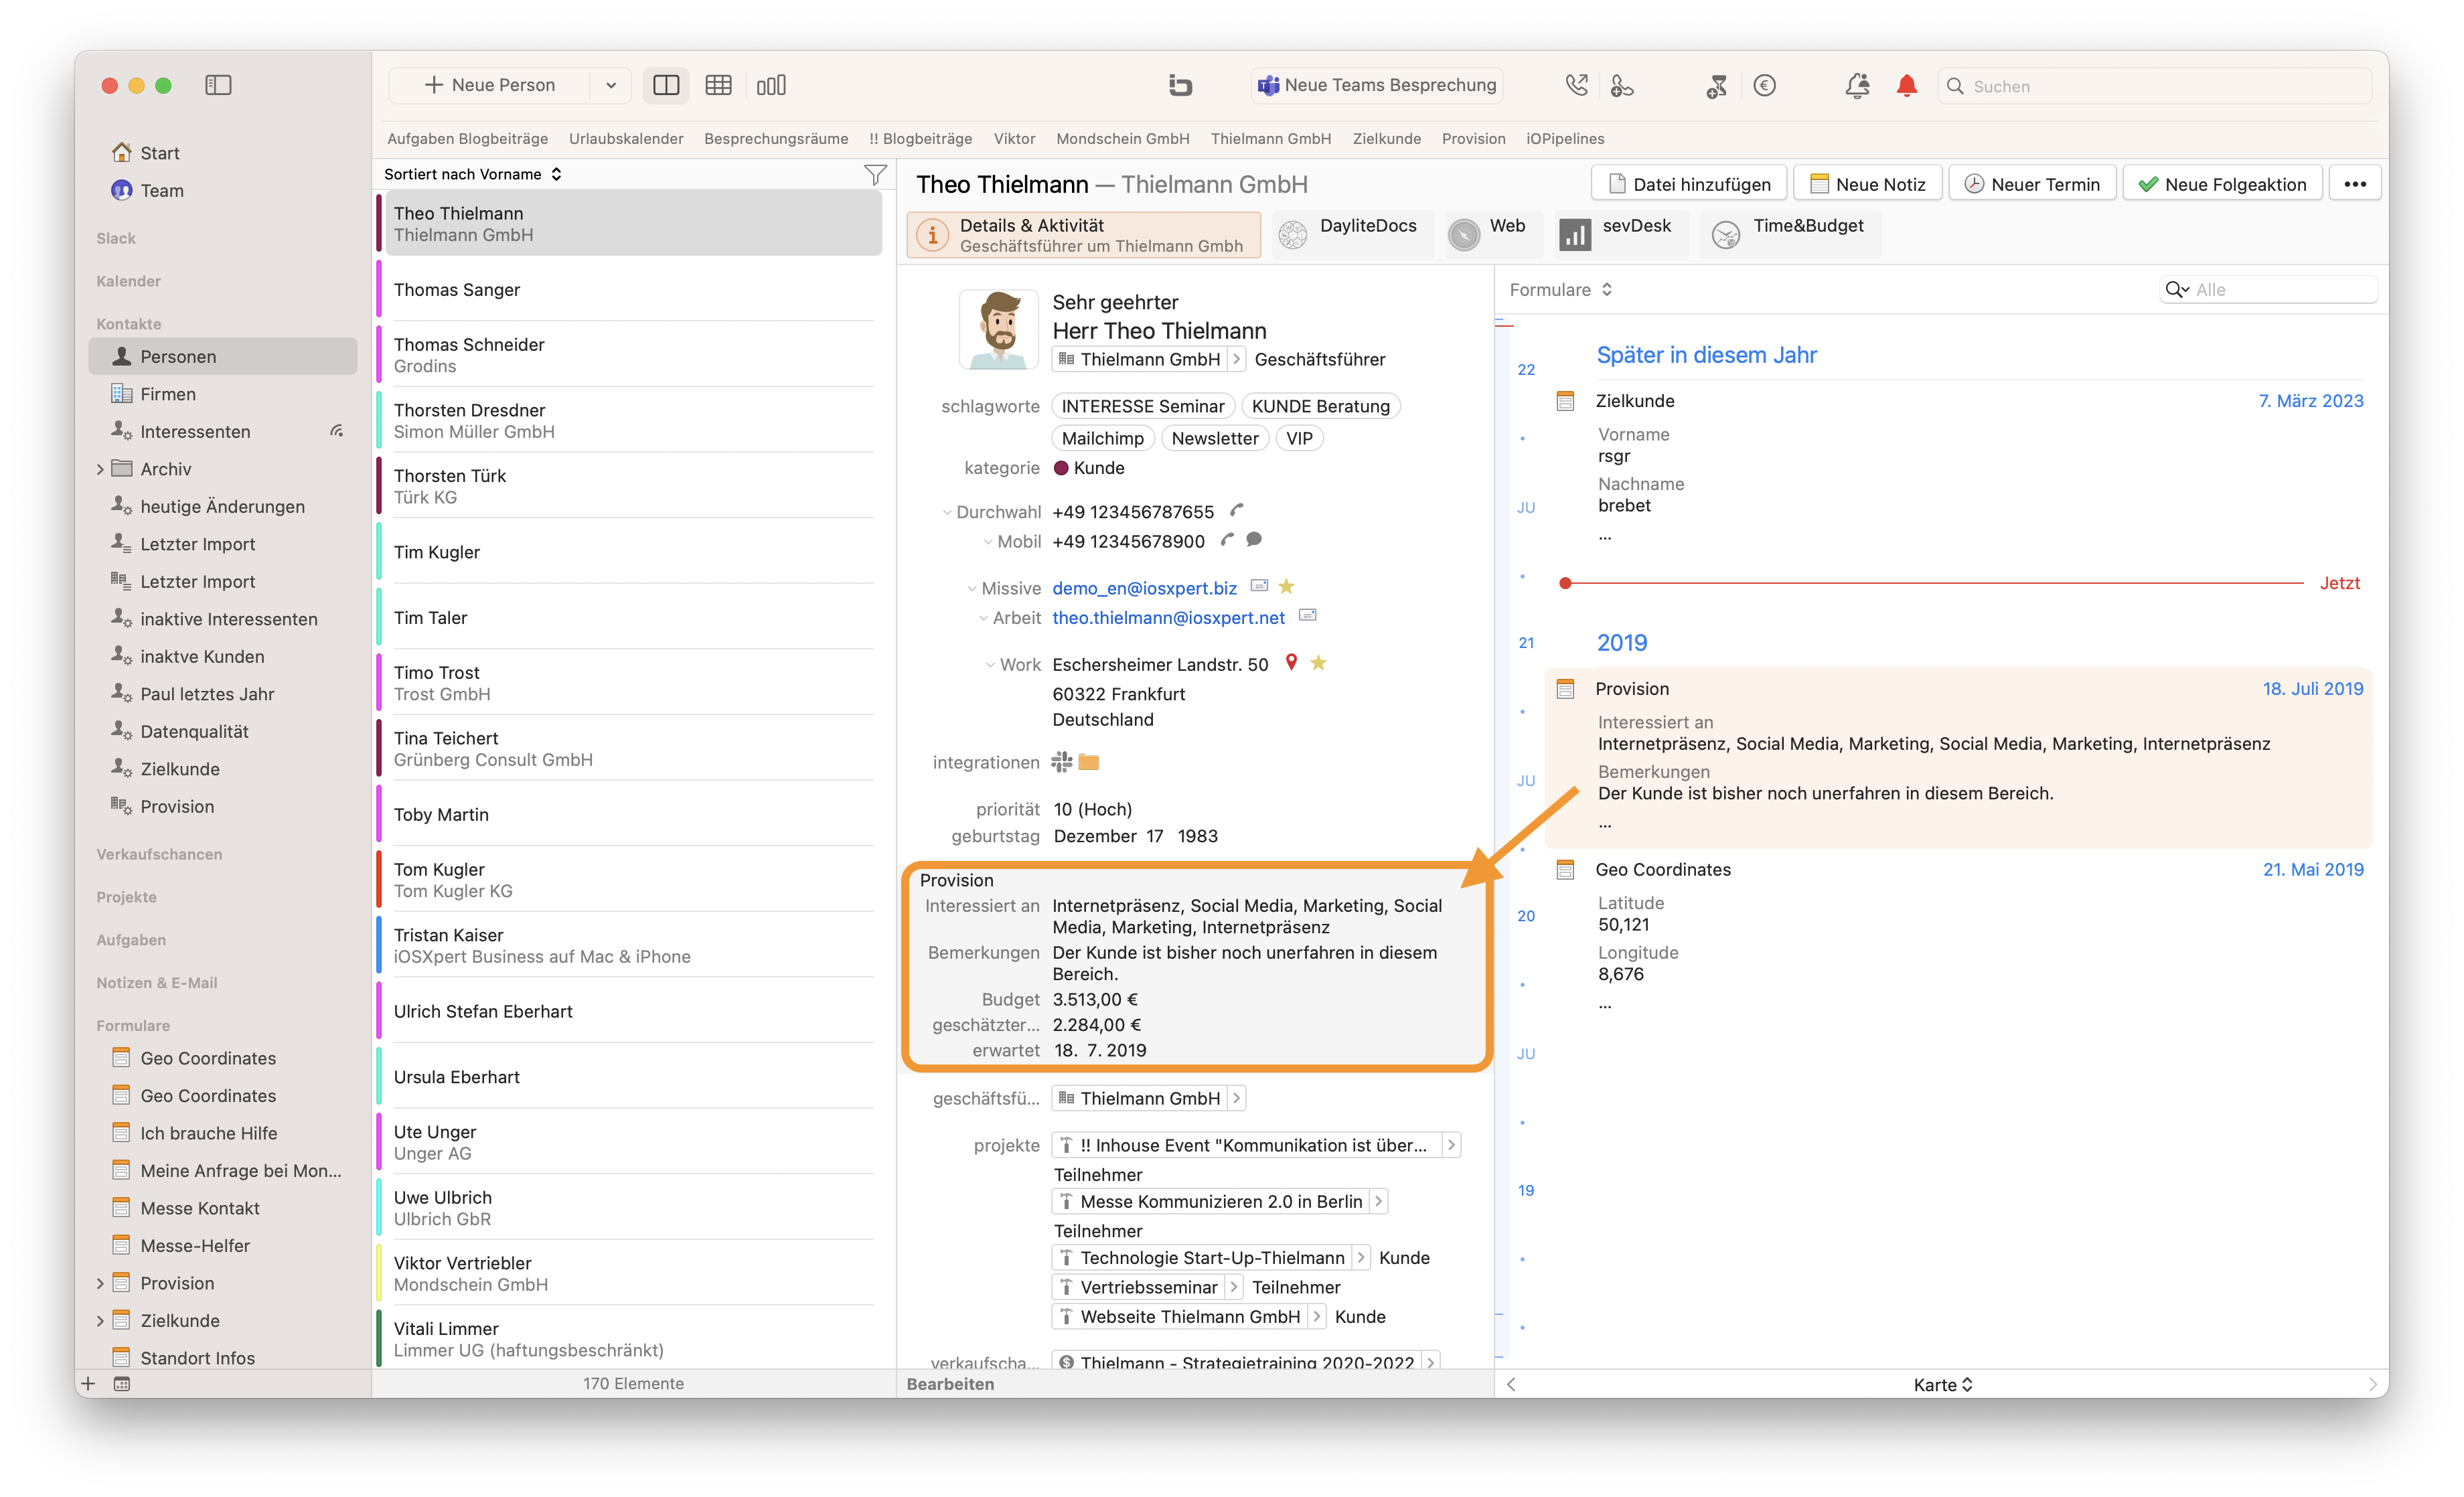2464x1497 pixels.
Task: Open the iOPipelines favorite in the bar
Action: 1565,139
